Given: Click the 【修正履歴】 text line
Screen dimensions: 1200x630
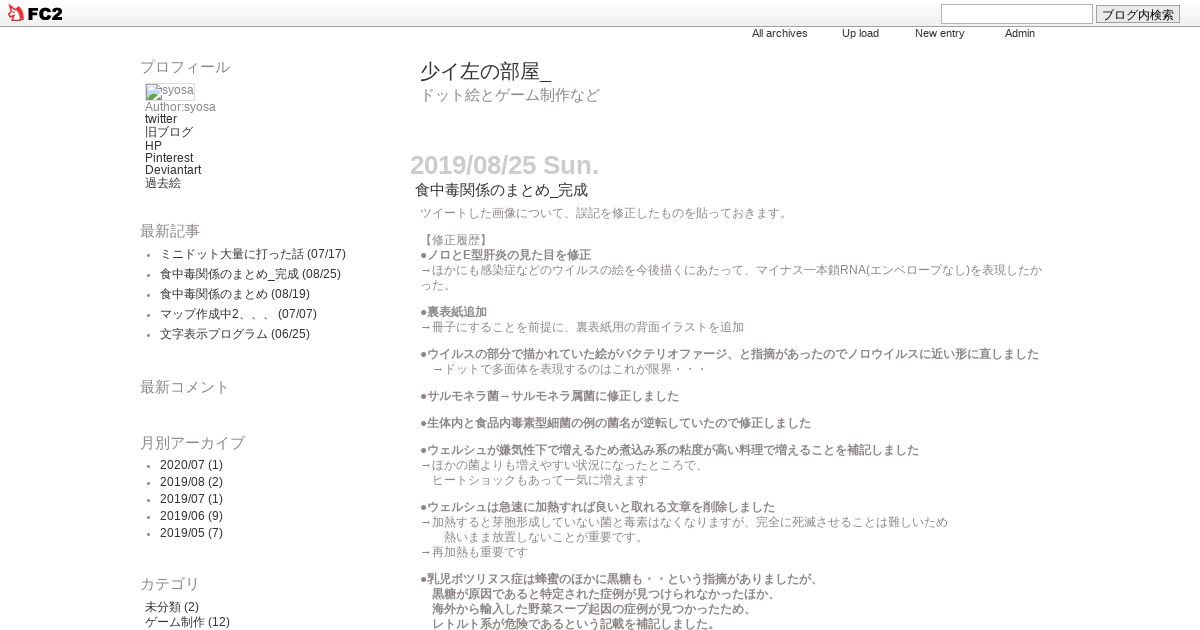Looking at the screenshot, I should point(455,240).
